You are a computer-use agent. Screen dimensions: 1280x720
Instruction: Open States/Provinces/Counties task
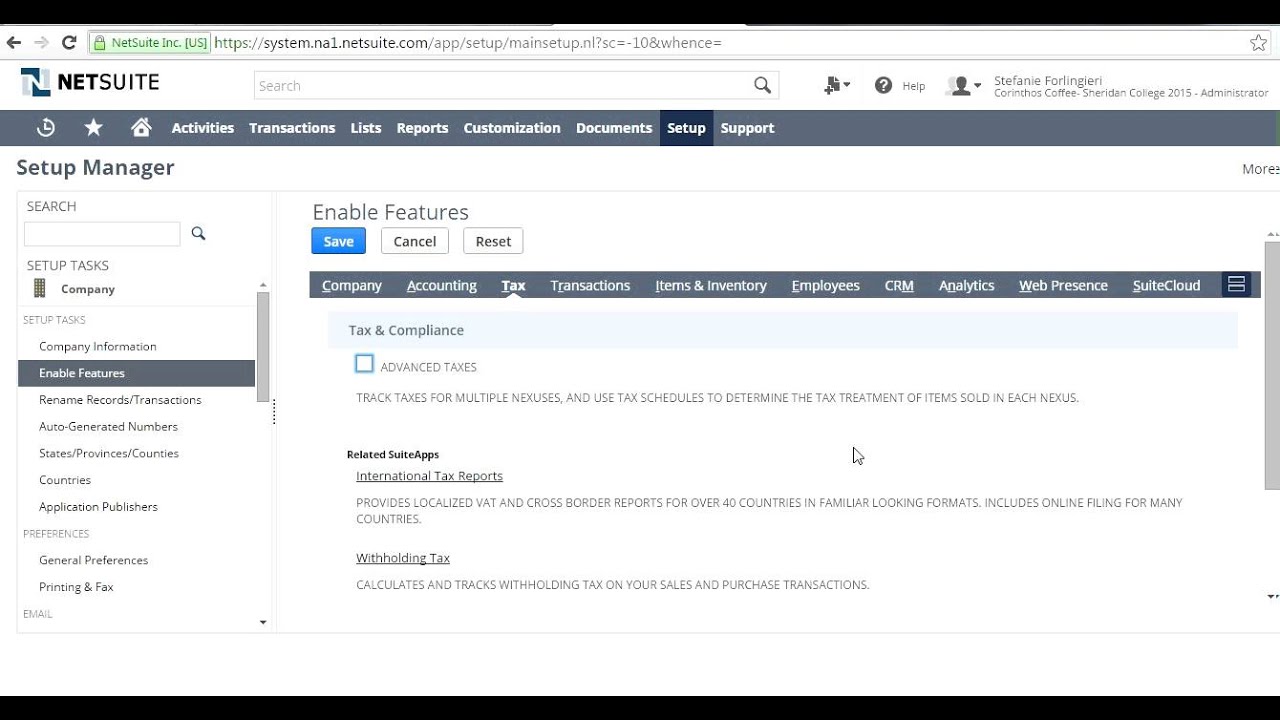click(109, 453)
